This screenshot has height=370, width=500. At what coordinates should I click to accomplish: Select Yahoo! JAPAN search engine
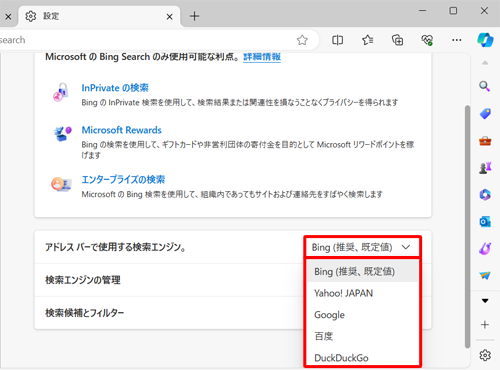[362, 293]
